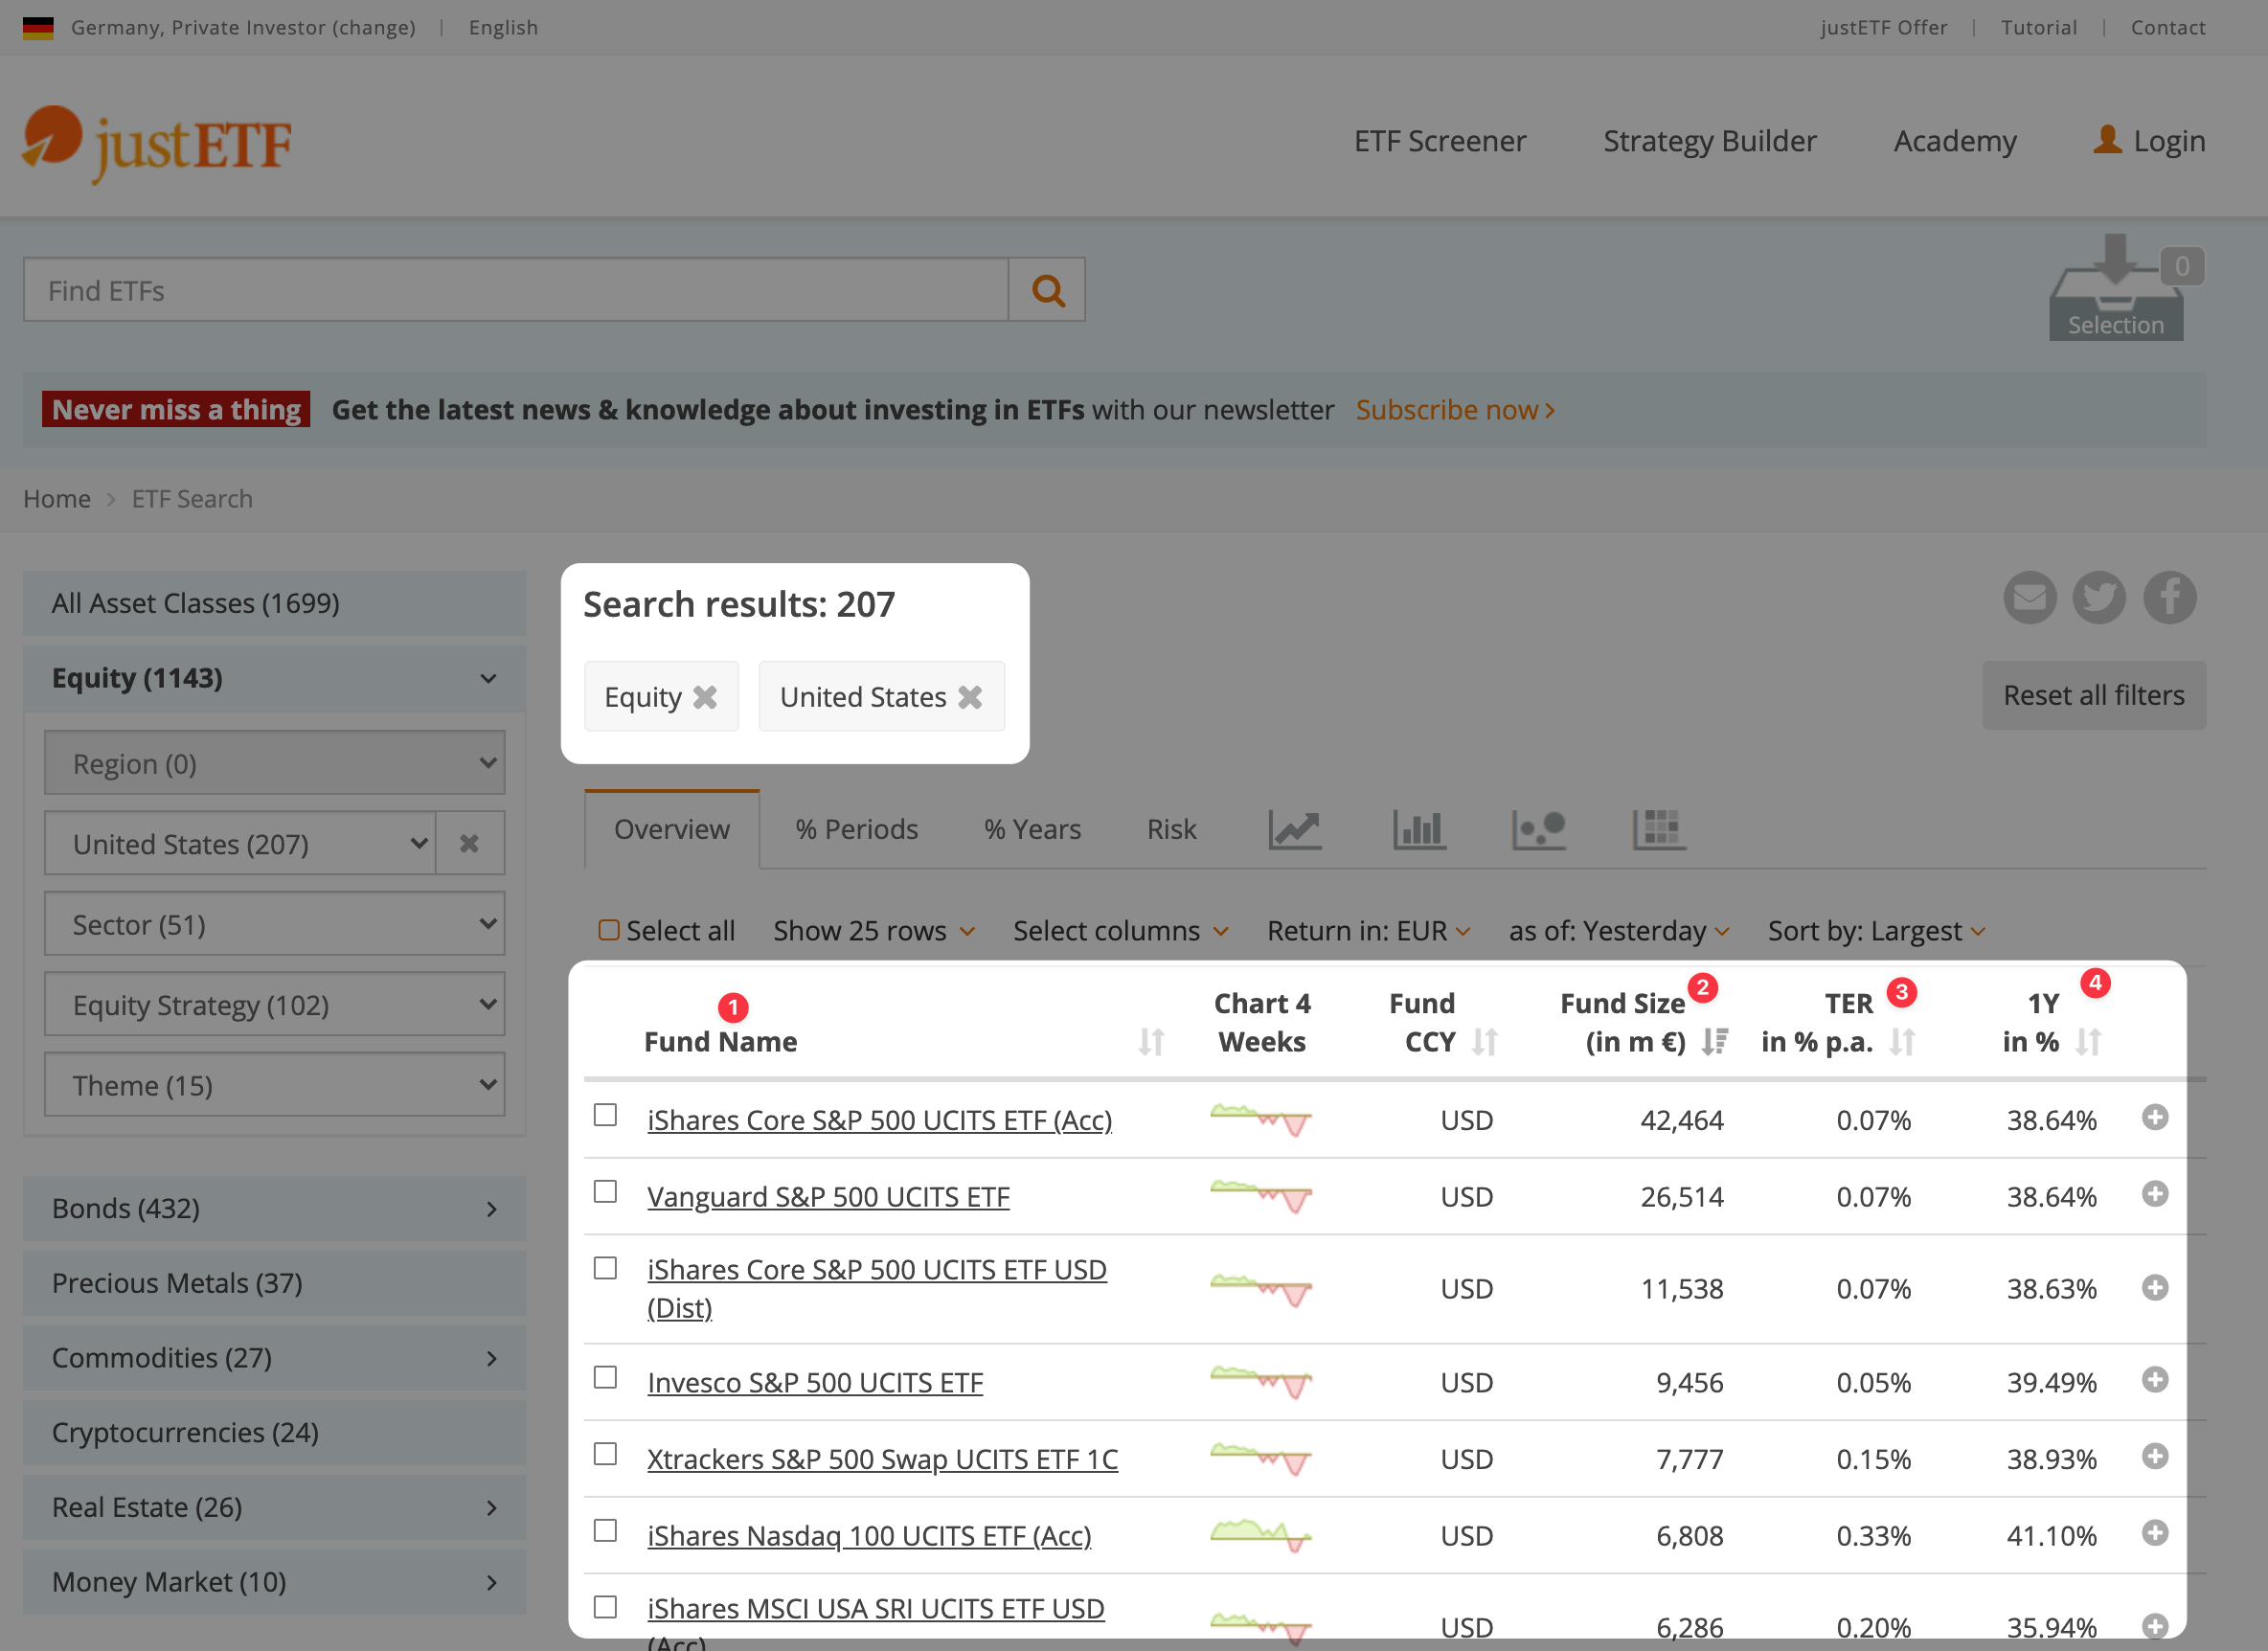Open Show 25 rows dropdown
This screenshot has width=2268, height=1651.
click(874, 931)
